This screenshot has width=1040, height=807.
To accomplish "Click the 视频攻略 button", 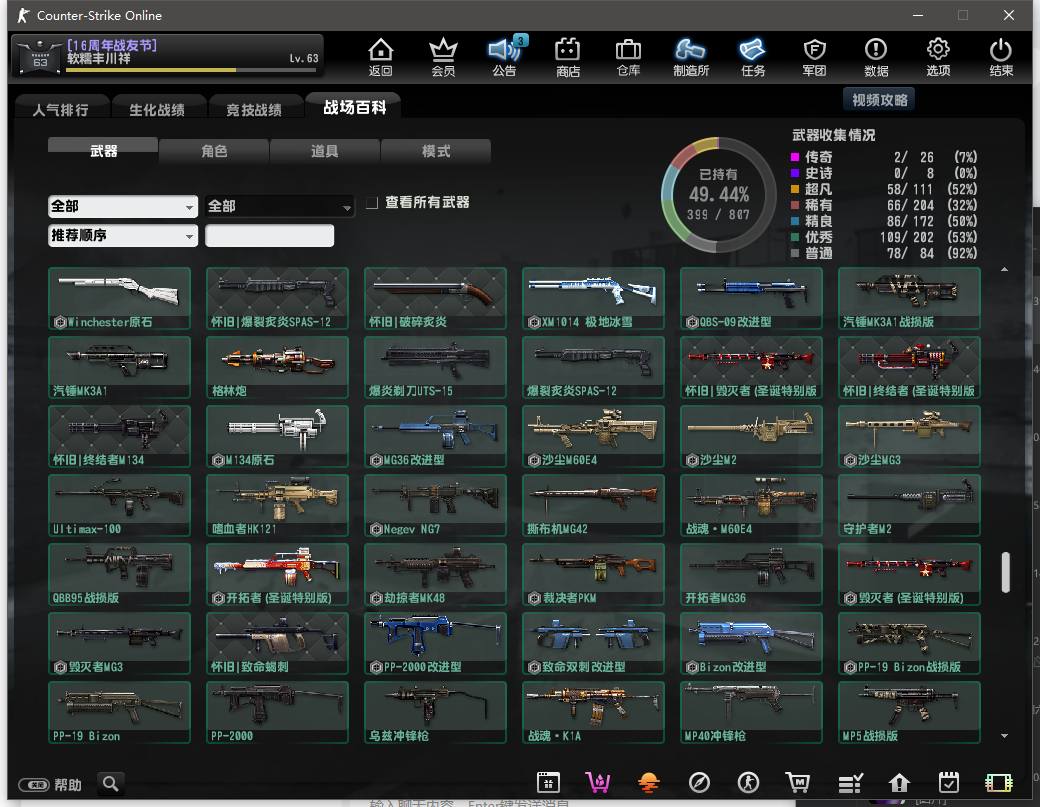I will pos(879,100).
